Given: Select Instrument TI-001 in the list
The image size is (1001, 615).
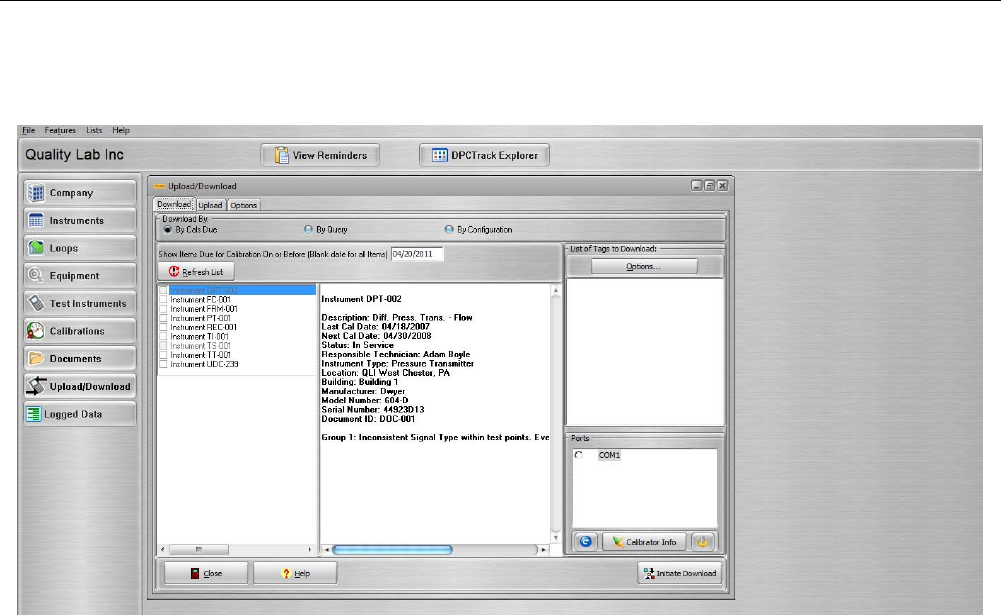Looking at the screenshot, I should point(199,336).
